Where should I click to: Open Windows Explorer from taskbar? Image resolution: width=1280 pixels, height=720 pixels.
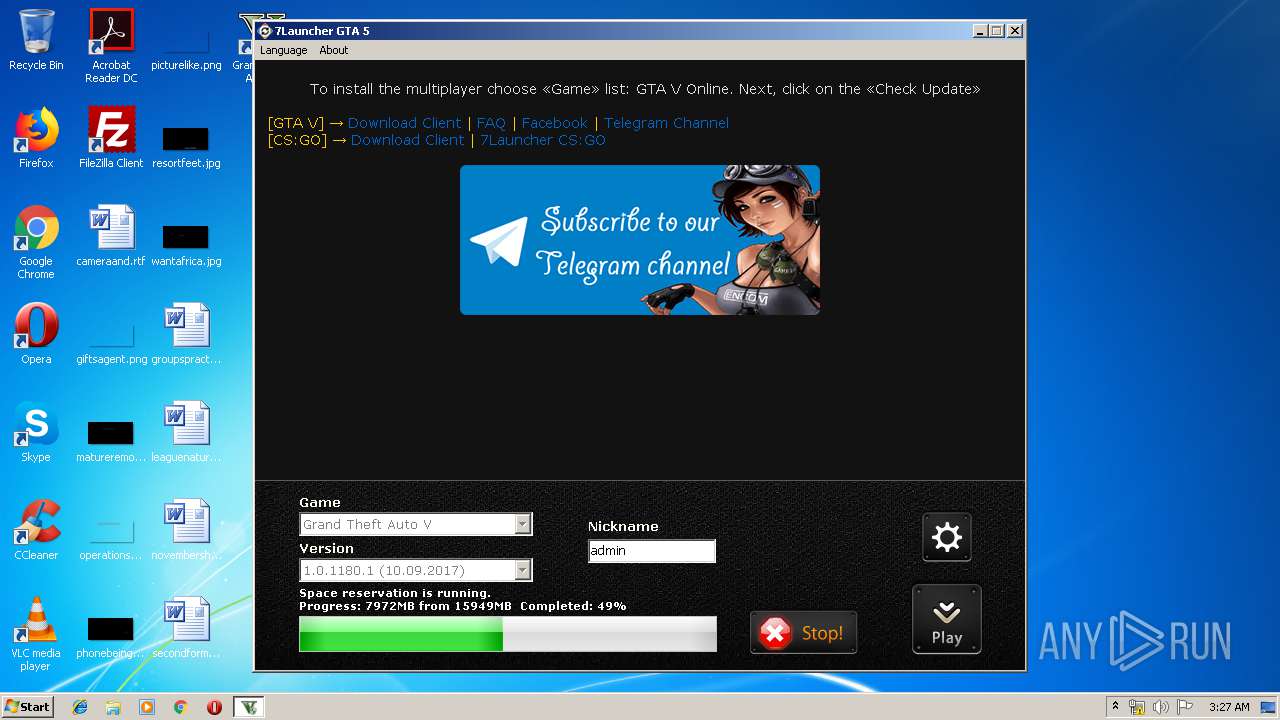tap(113, 706)
